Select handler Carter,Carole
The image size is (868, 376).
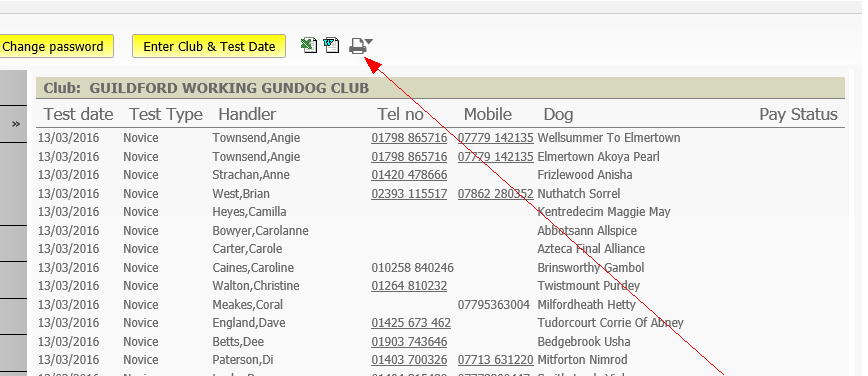click(247, 249)
